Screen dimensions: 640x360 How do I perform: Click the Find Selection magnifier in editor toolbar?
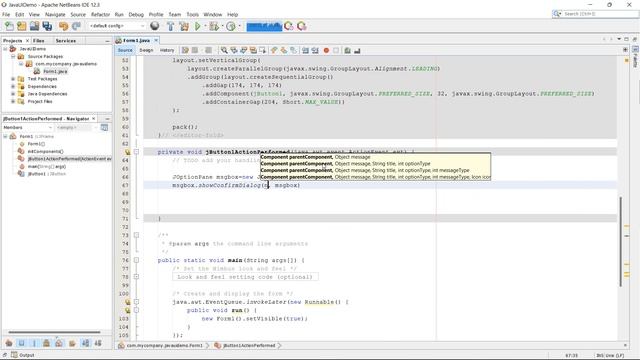click(x=224, y=50)
